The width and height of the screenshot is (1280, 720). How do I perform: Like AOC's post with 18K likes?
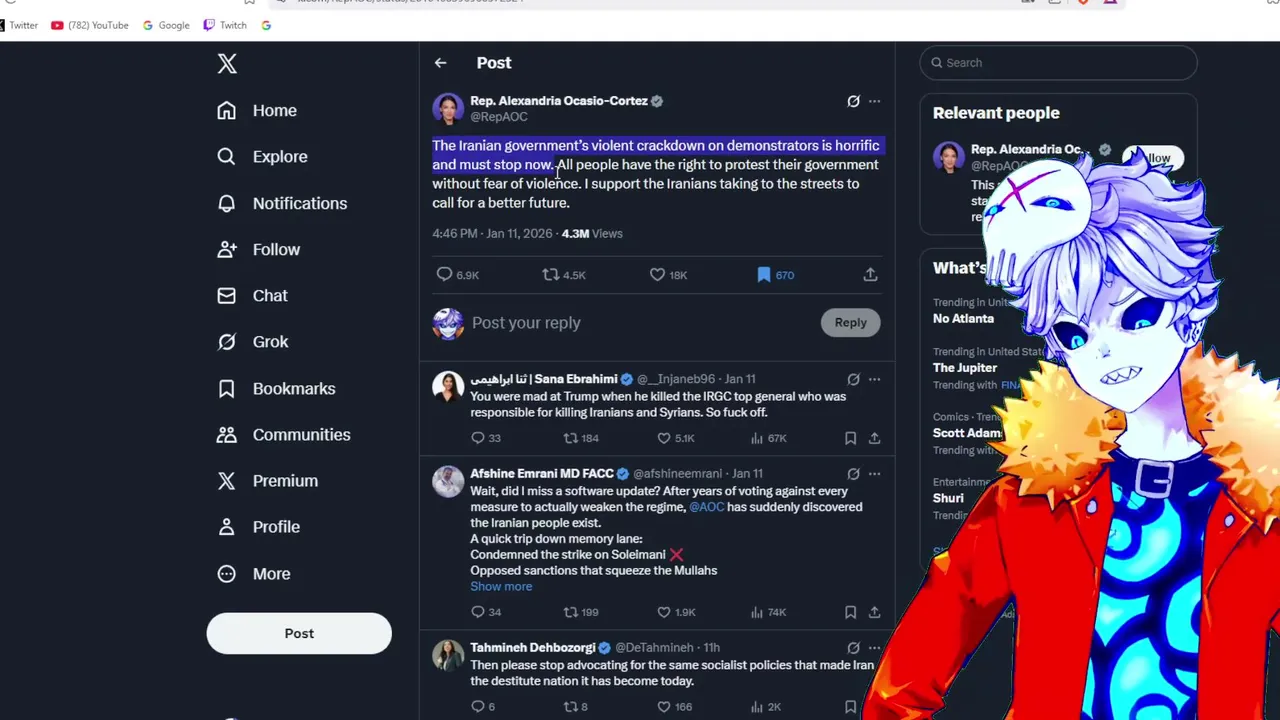click(657, 274)
